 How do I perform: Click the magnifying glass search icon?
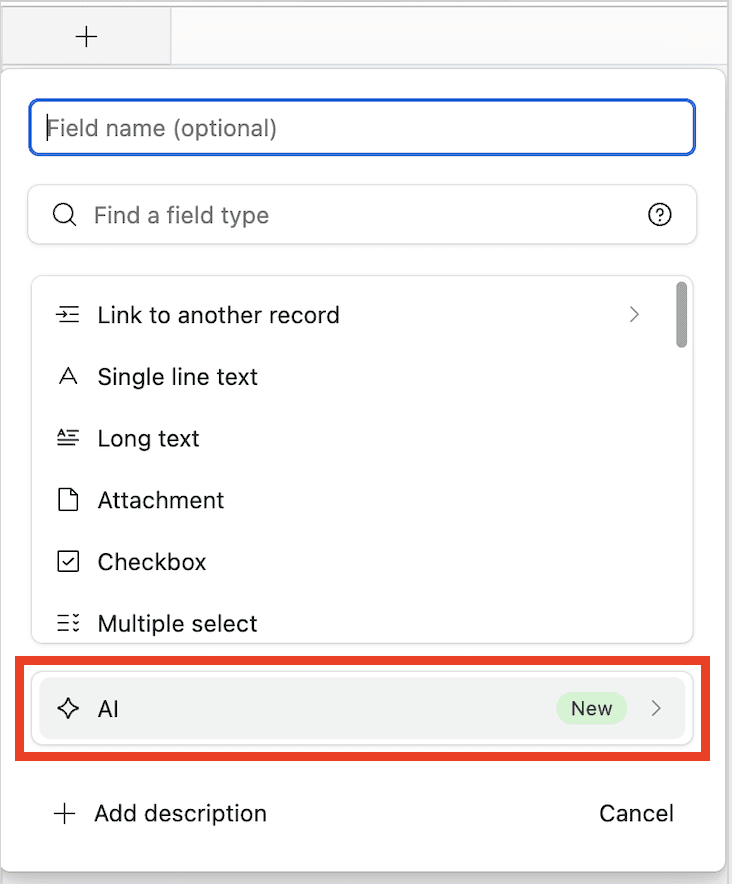pos(64,215)
